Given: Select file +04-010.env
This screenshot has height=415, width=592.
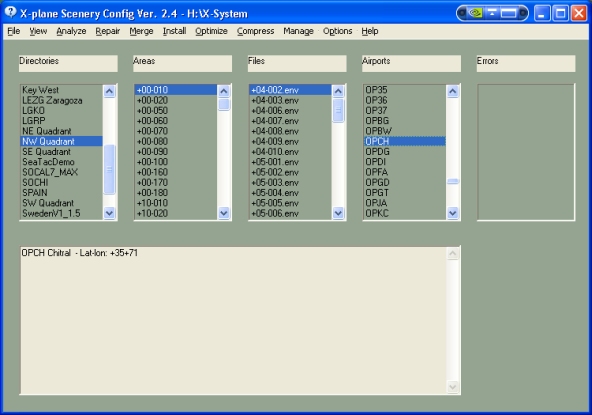Looking at the screenshot, I should click(290, 151).
